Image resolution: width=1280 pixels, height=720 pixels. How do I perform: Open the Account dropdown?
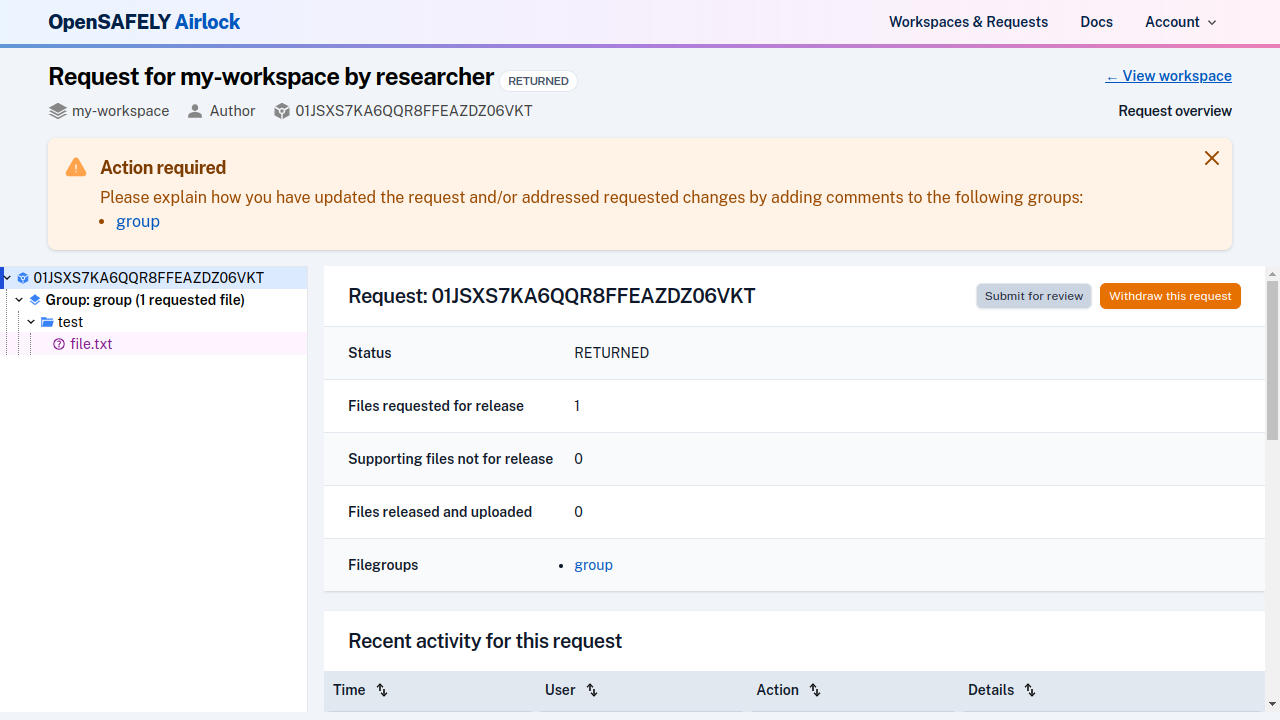pos(1180,22)
